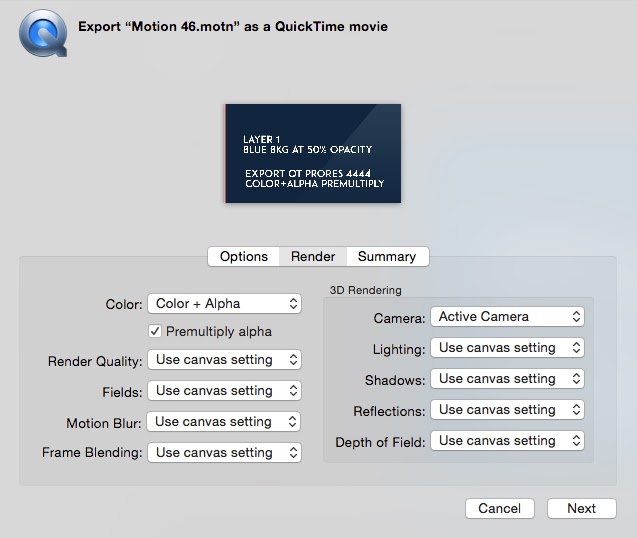This screenshot has width=637, height=538.
Task: Click the Frame Blending: label
Action: tap(92, 452)
